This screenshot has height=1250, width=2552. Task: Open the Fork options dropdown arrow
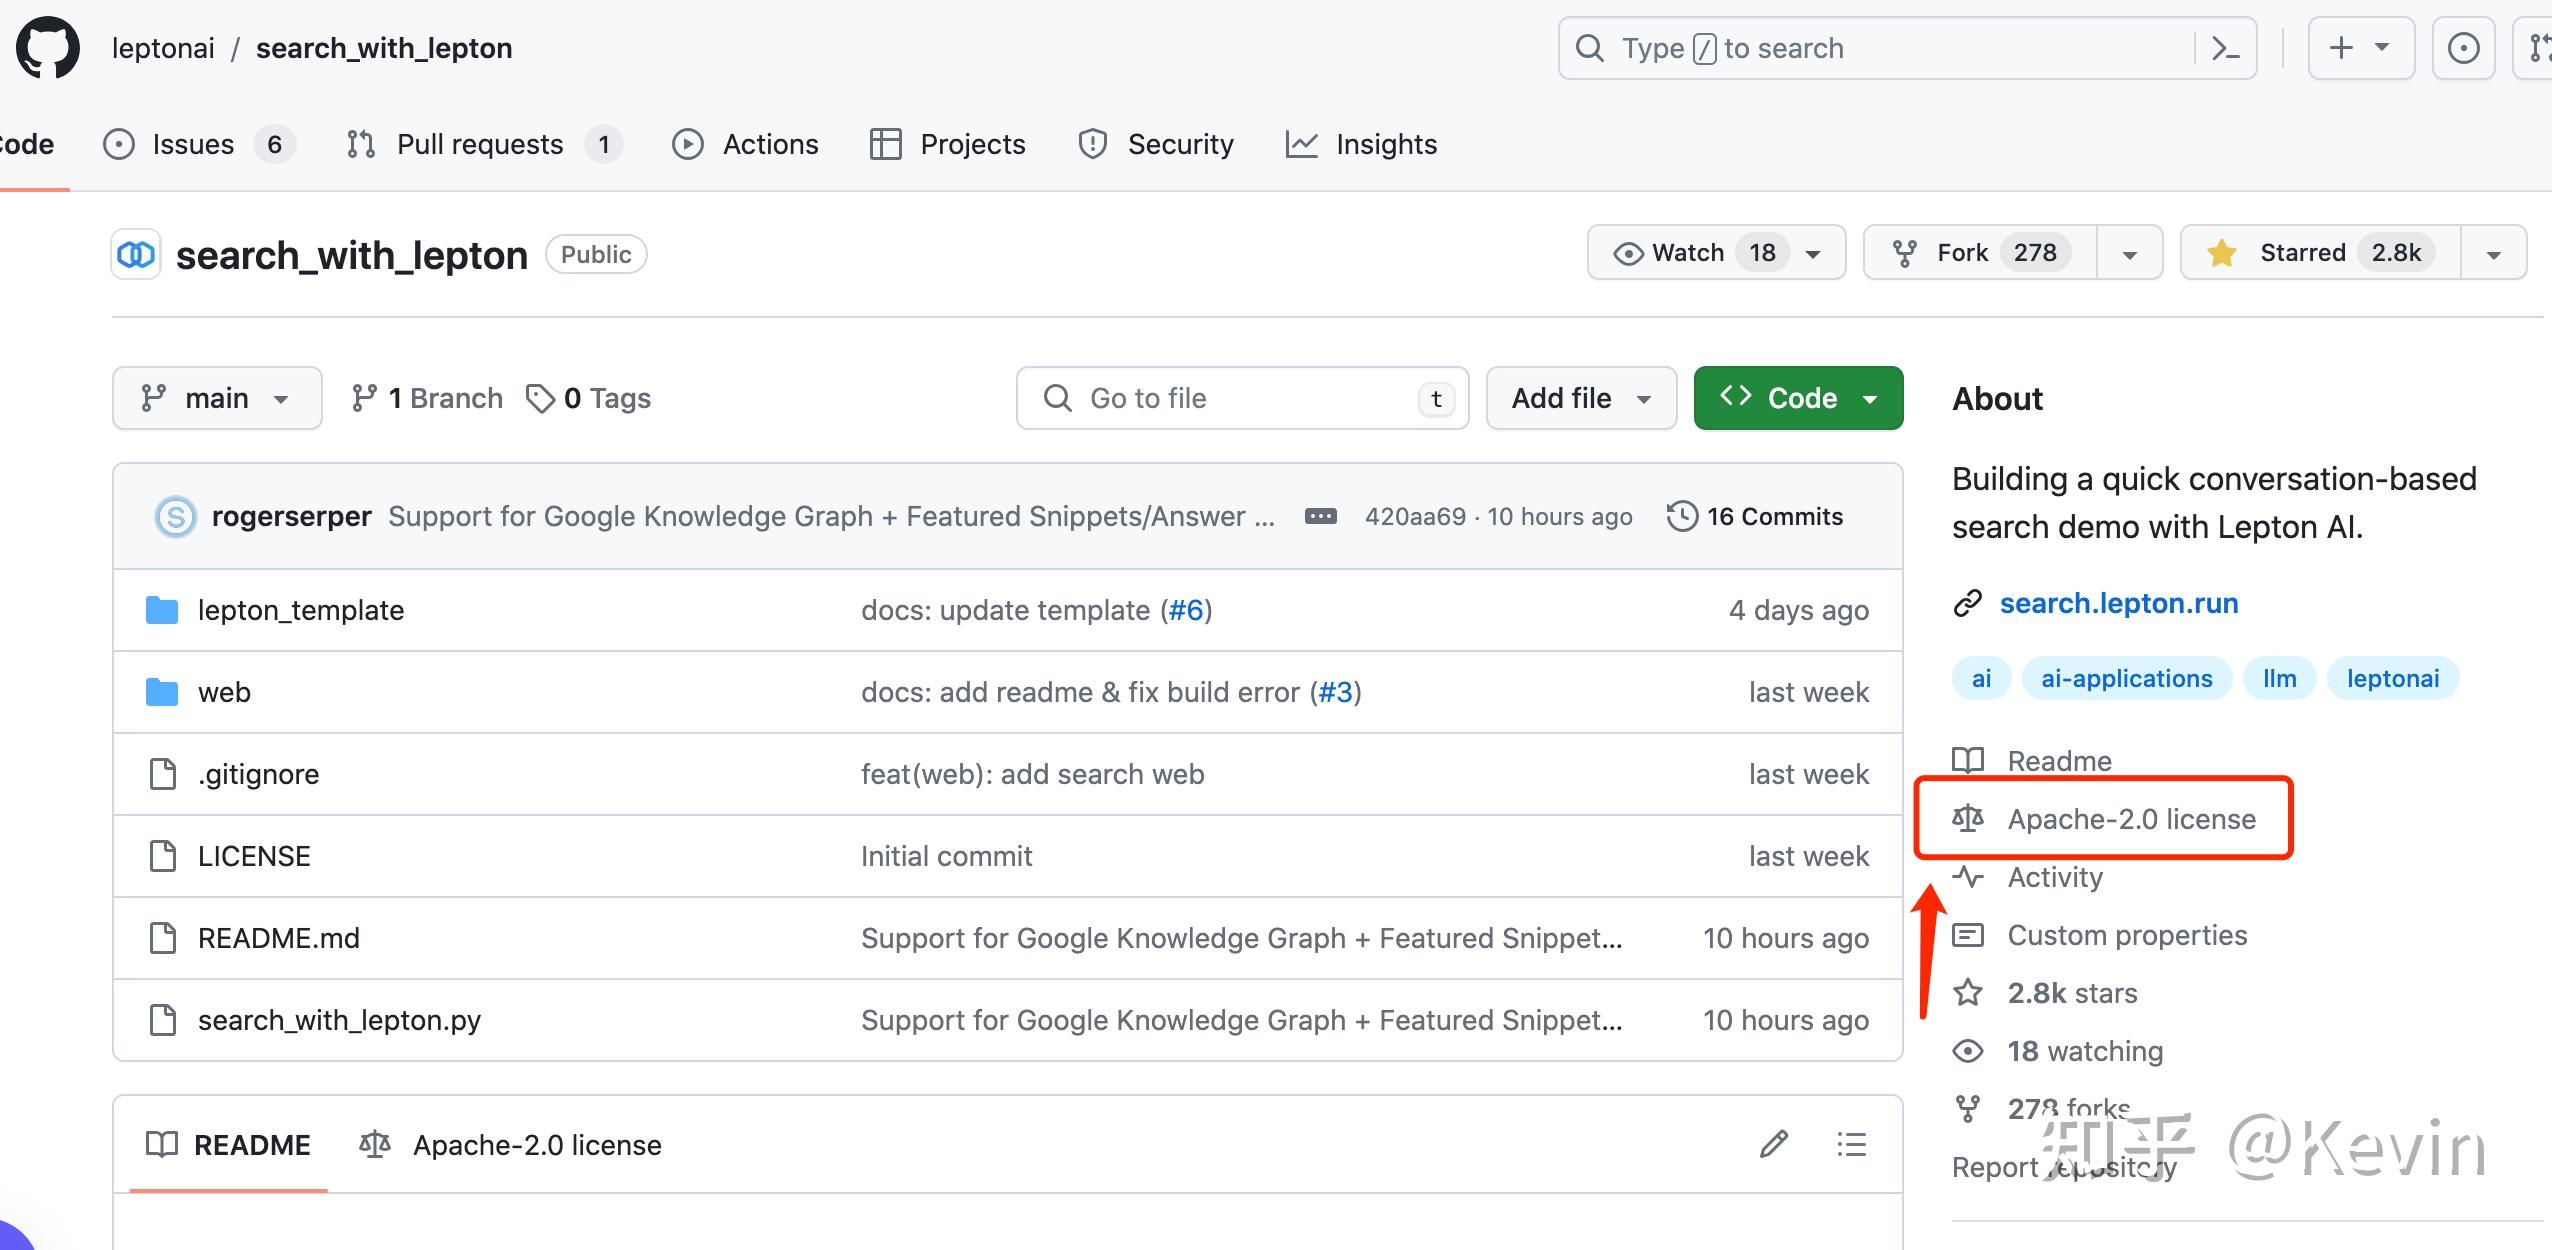[2129, 253]
